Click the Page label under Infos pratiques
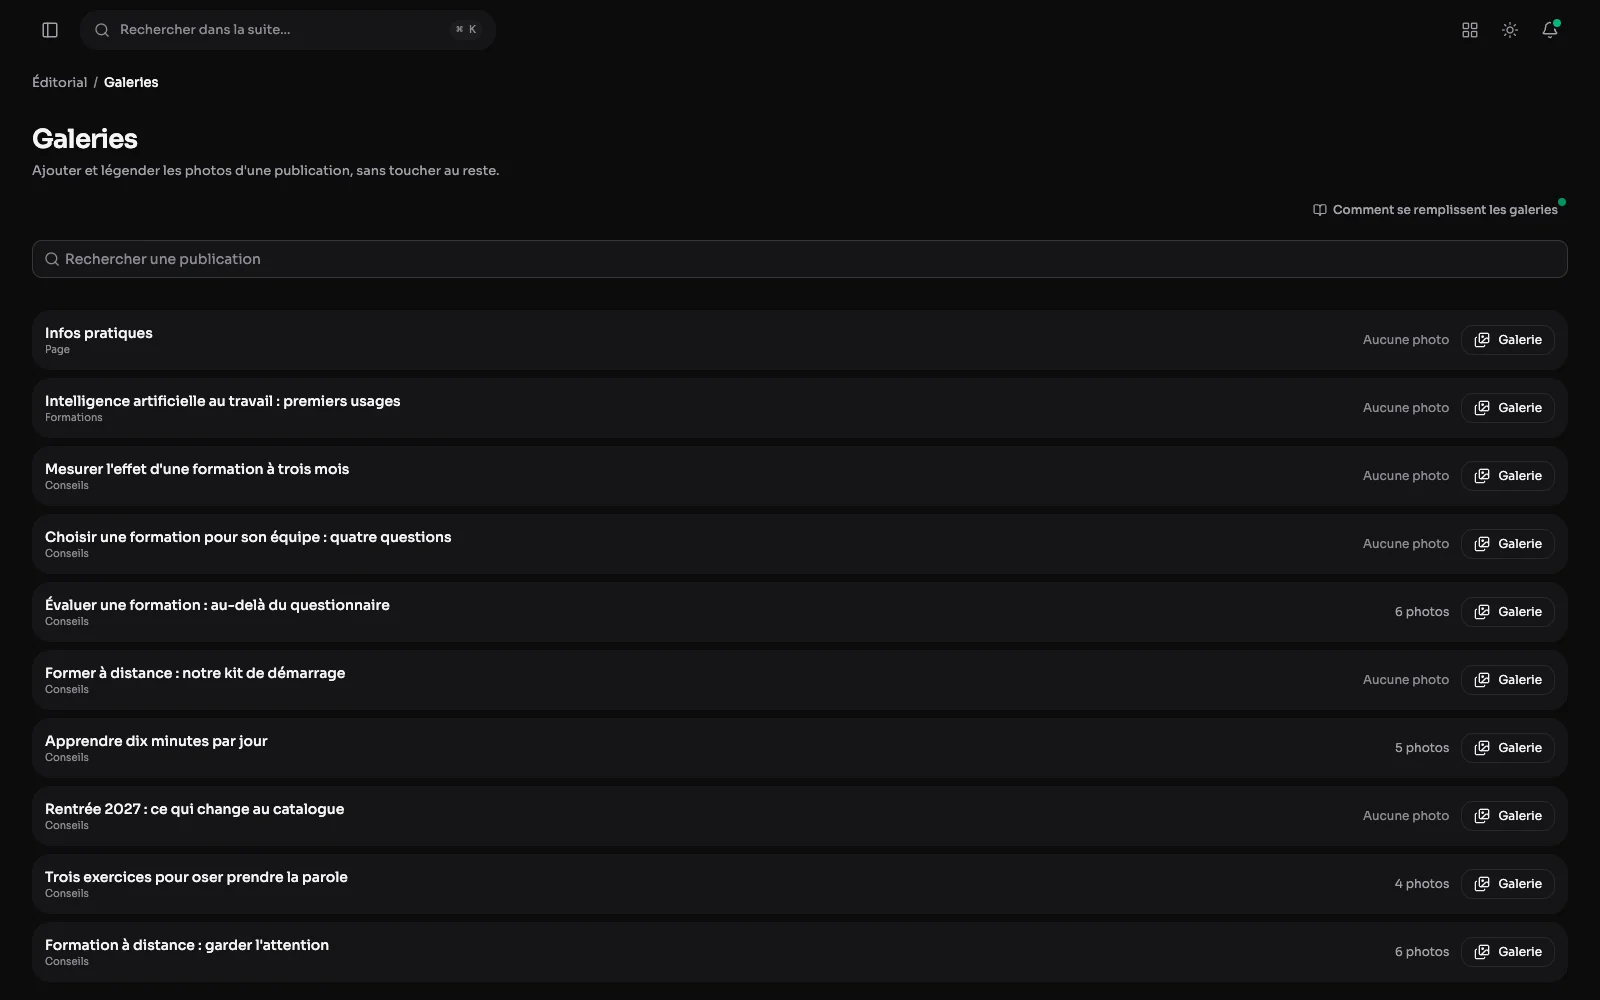The height and width of the screenshot is (1000, 1600). [57, 350]
